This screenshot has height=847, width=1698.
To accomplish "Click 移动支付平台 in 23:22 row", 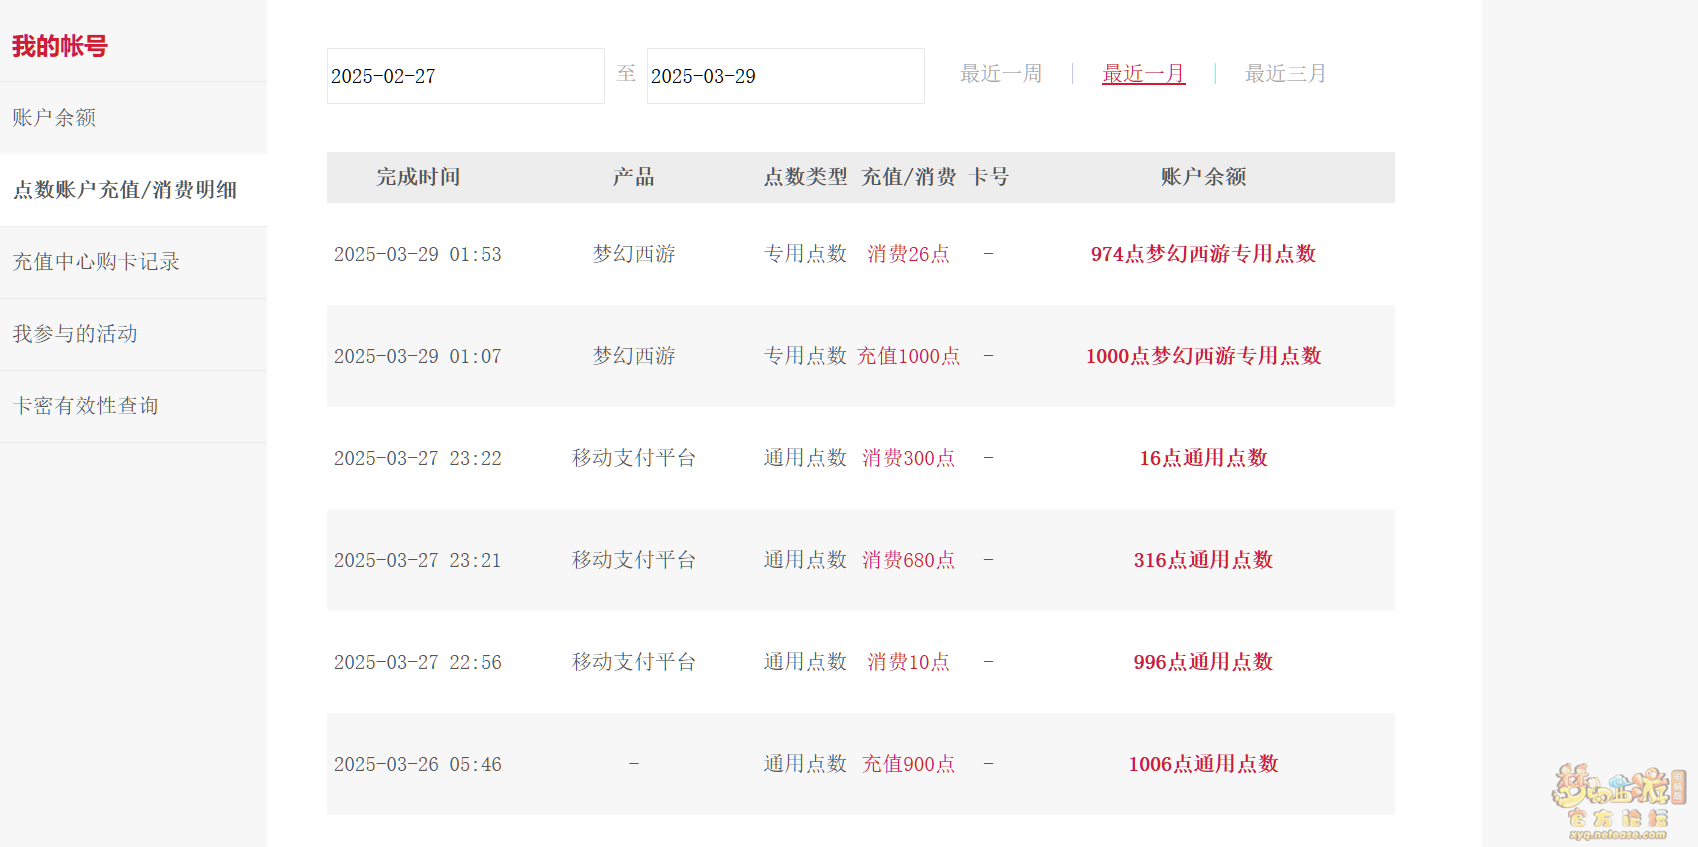I will tap(634, 458).
